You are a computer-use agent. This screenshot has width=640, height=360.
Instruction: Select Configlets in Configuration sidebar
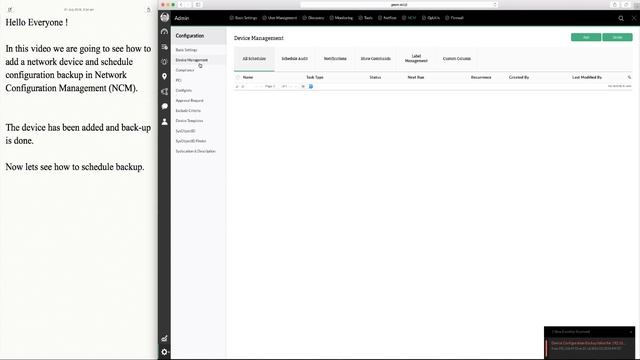point(184,90)
